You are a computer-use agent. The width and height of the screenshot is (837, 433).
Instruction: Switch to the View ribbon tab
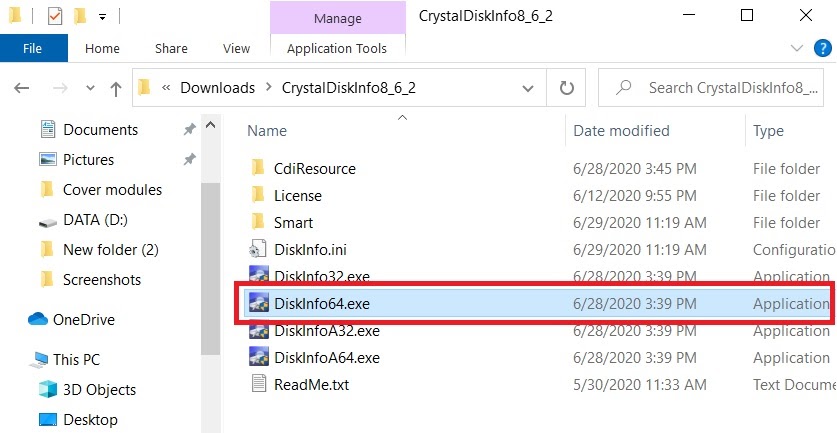[x=236, y=49]
